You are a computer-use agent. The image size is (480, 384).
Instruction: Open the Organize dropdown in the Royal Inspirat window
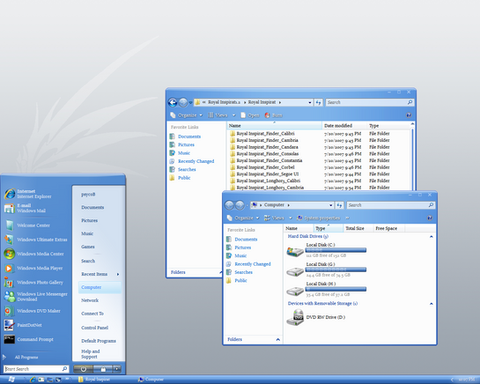[186, 115]
